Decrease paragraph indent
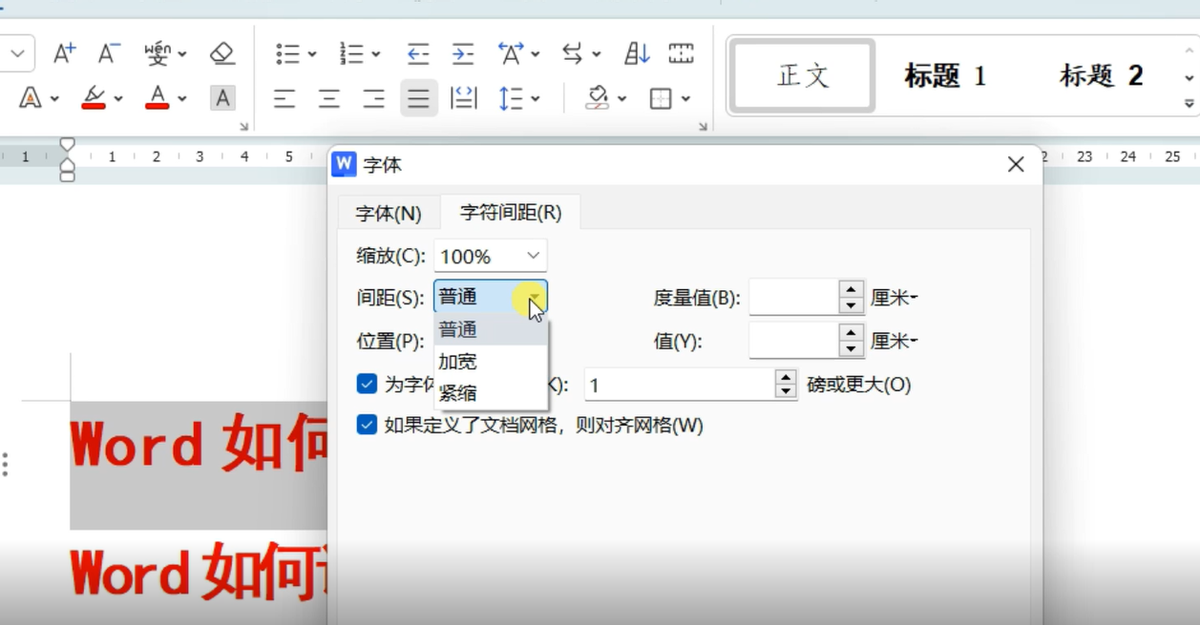Screen dimensions: 1200x625 pyautogui.click(x=418, y=54)
